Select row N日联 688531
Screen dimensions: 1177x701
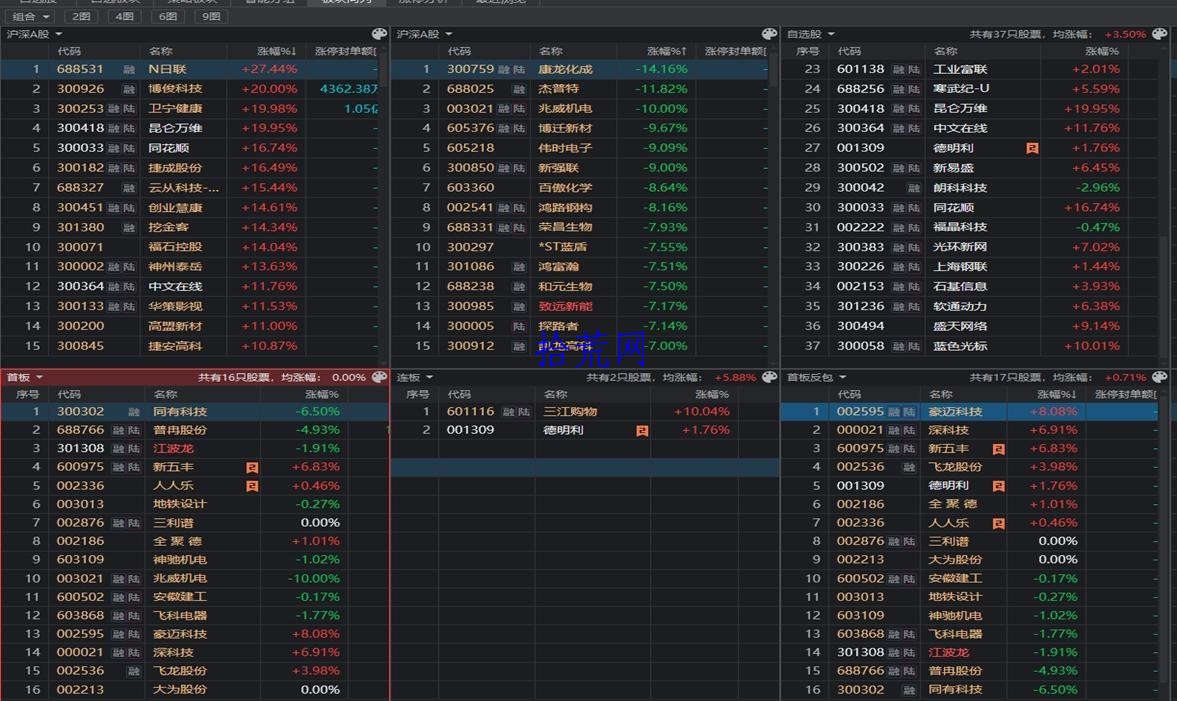pyautogui.click(x=189, y=69)
